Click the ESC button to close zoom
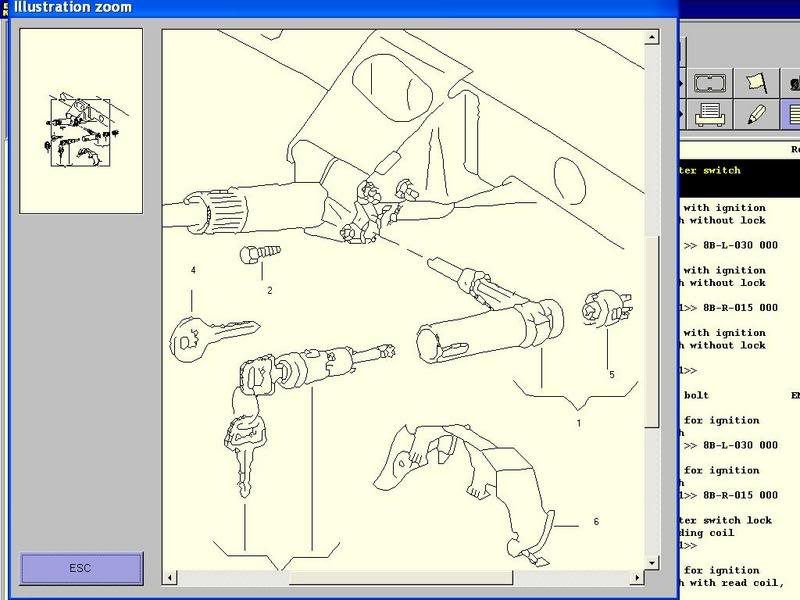Image resolution: width=800 pixels, height=600 pixels. tap(81, 568)
